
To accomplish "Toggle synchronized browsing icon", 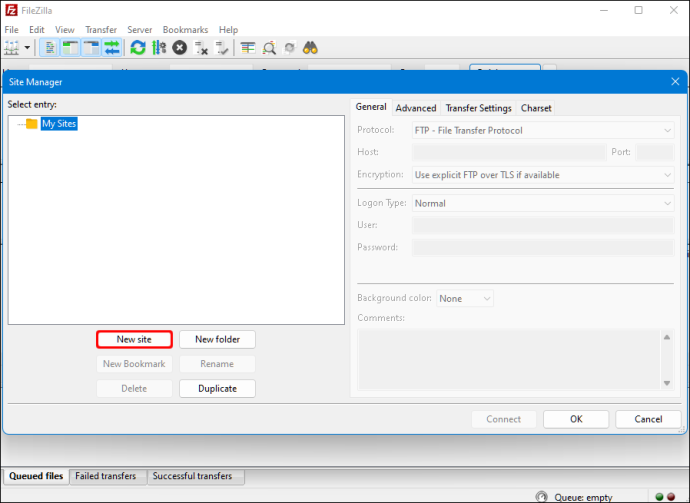I will [x=290, y=48].
